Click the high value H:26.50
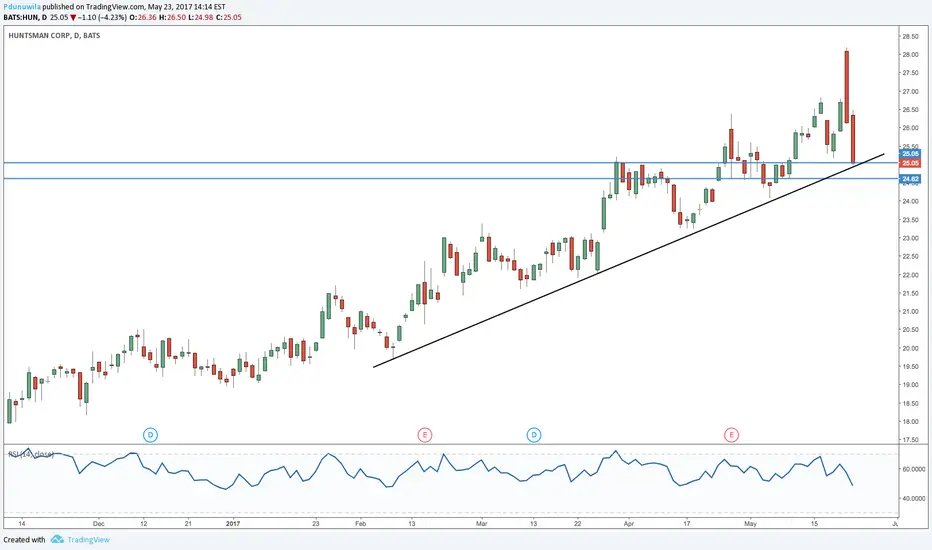This screenshot has width=932, height=550. coord(172,17)
